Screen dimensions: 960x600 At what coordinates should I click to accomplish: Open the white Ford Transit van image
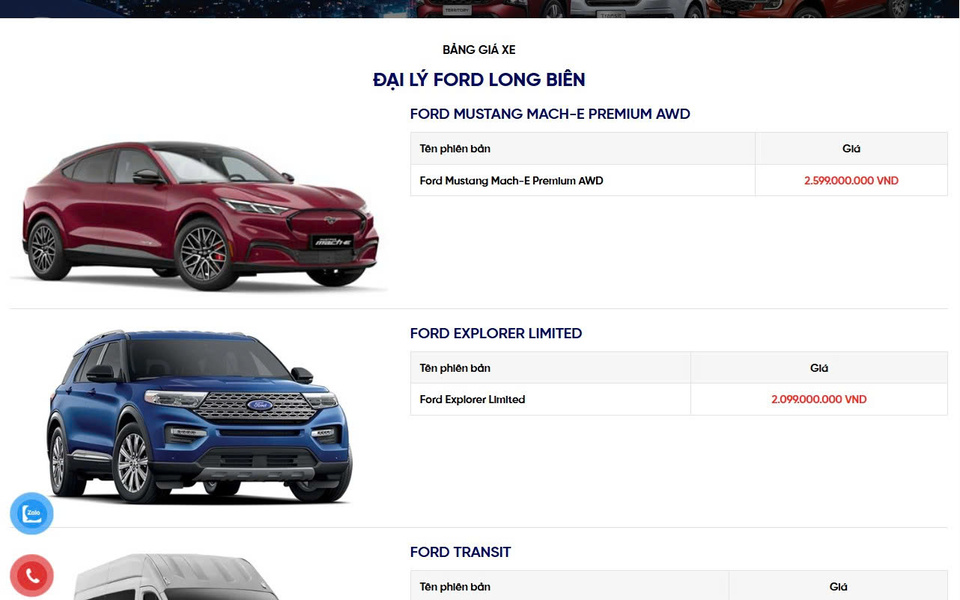pos(178,577)
